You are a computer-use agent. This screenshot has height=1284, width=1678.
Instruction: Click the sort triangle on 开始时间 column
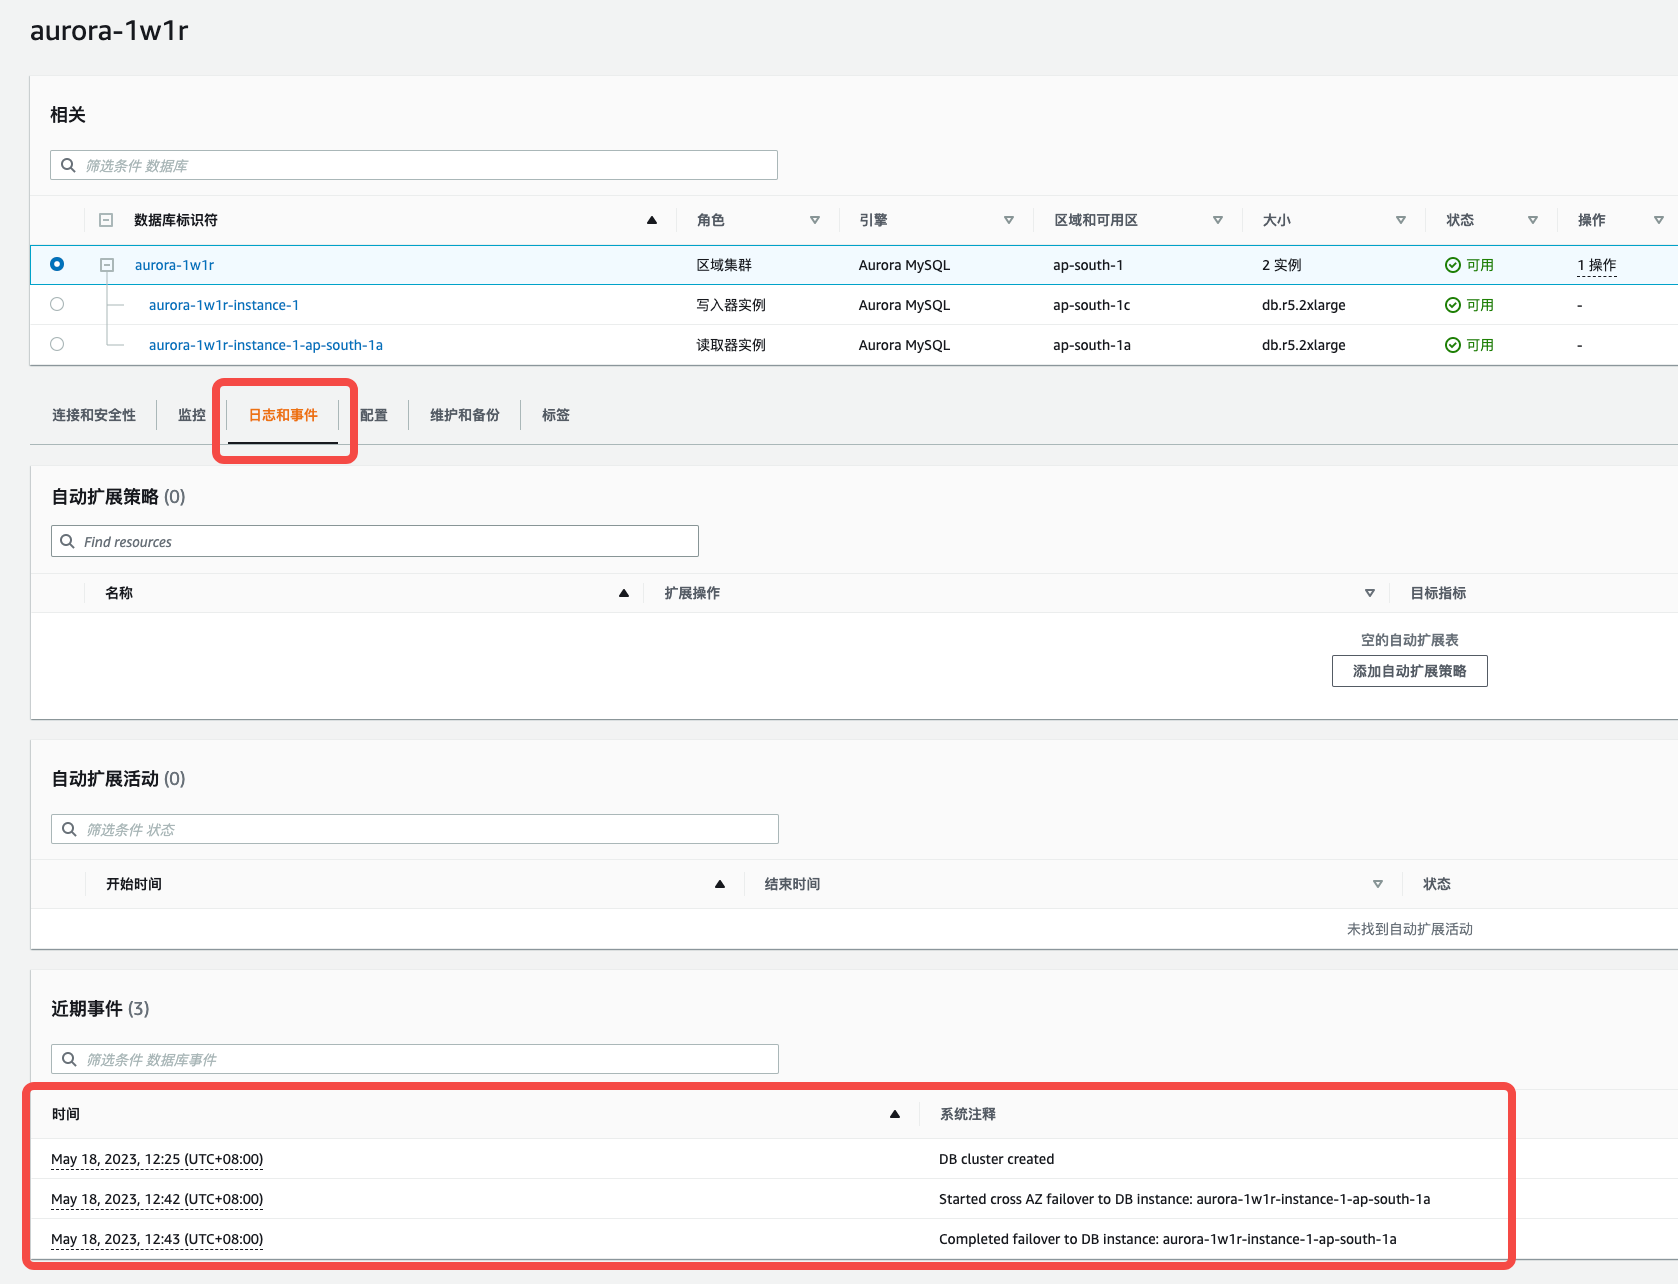tap(719, 883)
